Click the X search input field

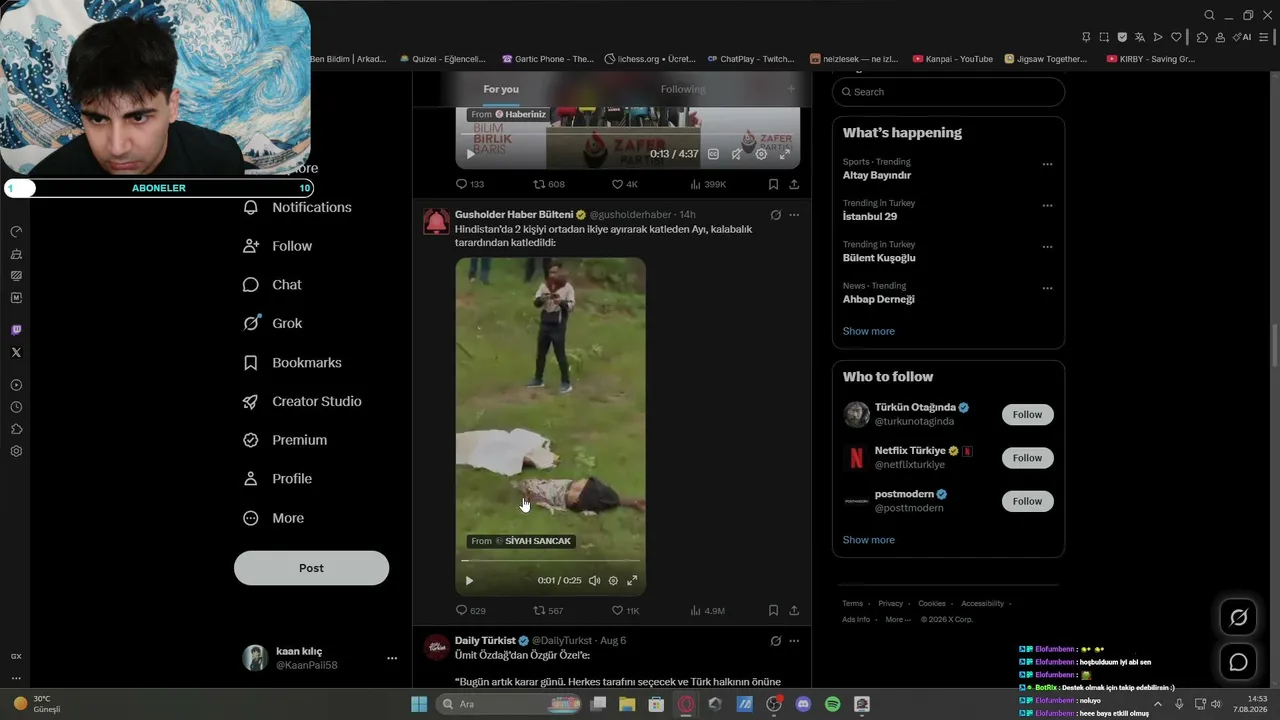coord(948,92)
